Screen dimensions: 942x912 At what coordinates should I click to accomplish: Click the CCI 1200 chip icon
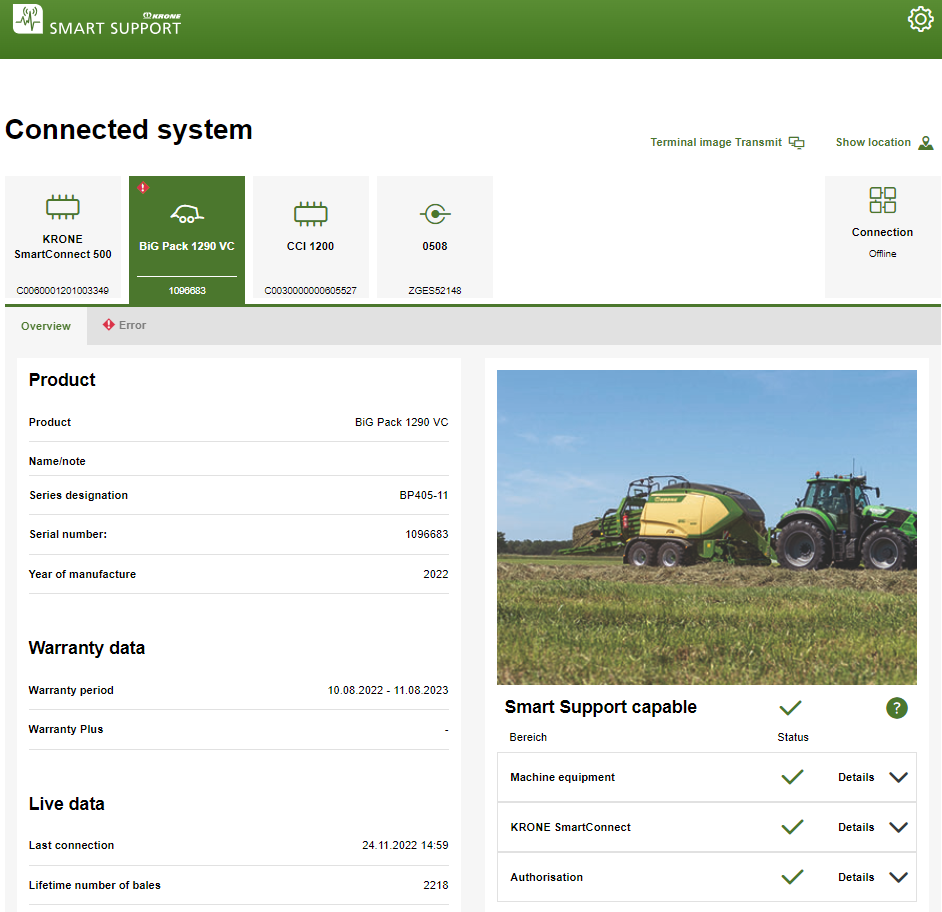pos(310,213)
